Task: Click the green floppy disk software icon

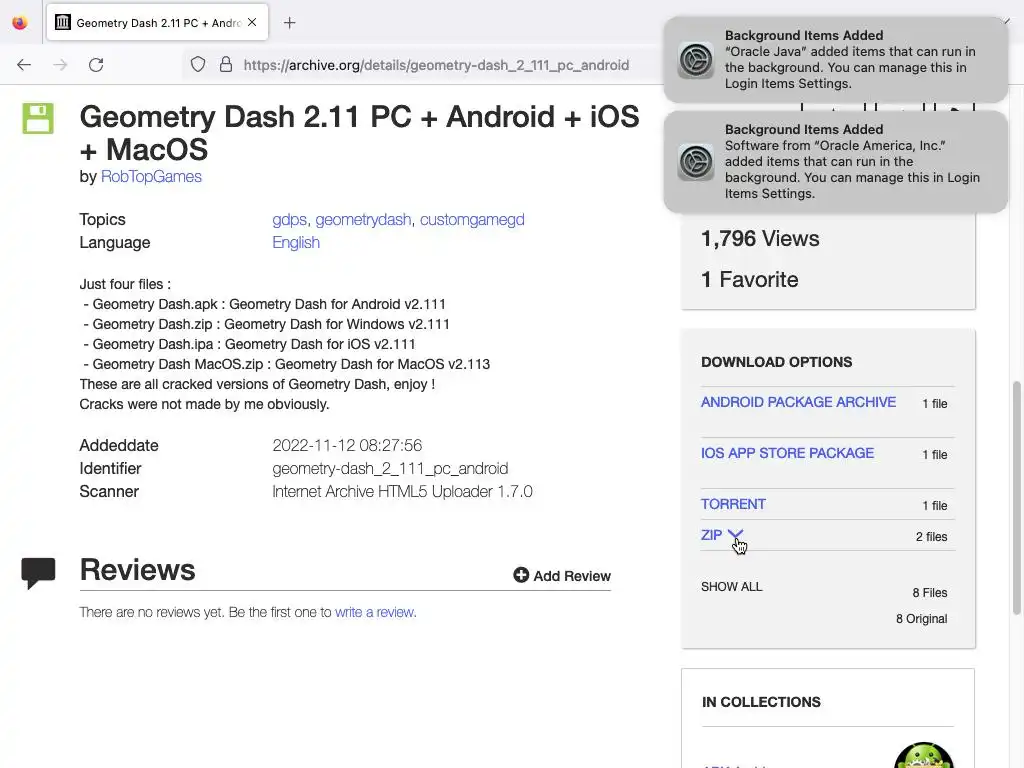Action: click(38, 118)
